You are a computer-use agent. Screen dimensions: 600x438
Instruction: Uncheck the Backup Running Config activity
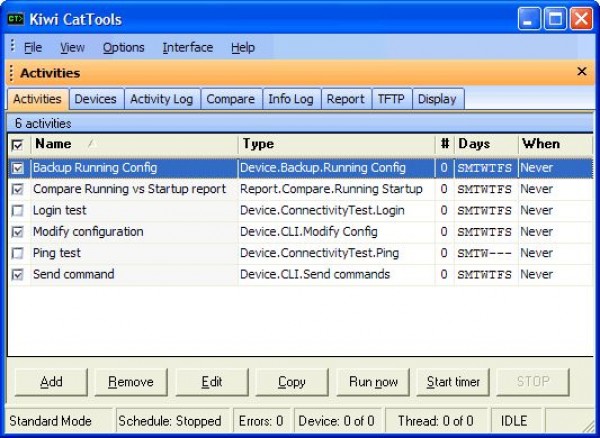(x=17, y=168)
